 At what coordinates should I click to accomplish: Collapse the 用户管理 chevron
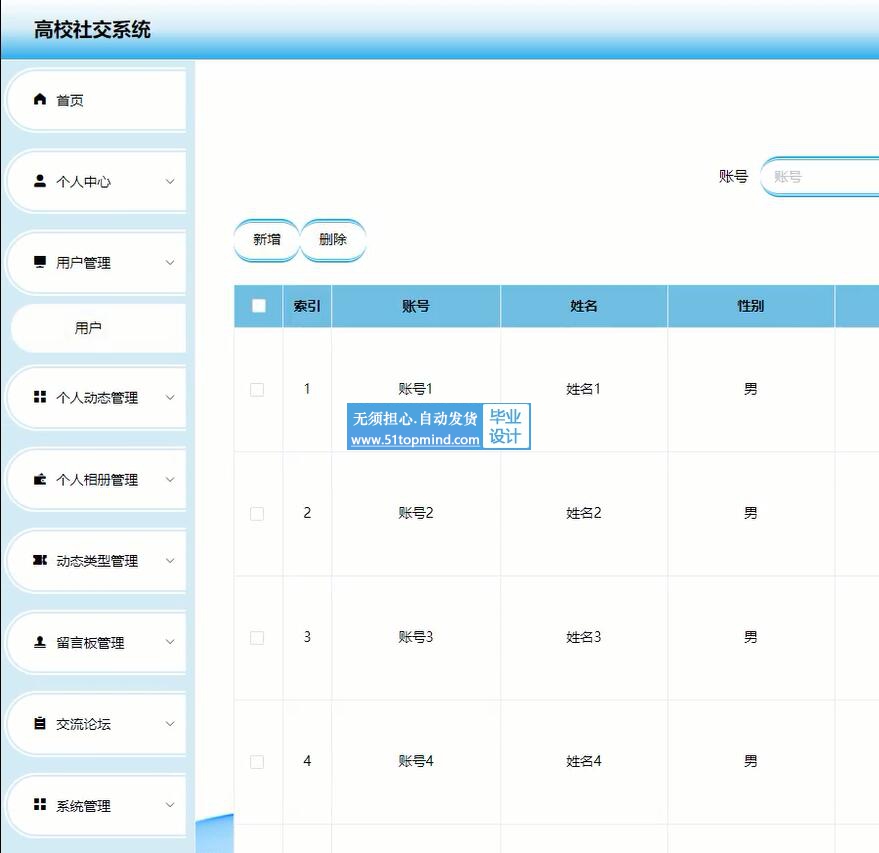170,262
